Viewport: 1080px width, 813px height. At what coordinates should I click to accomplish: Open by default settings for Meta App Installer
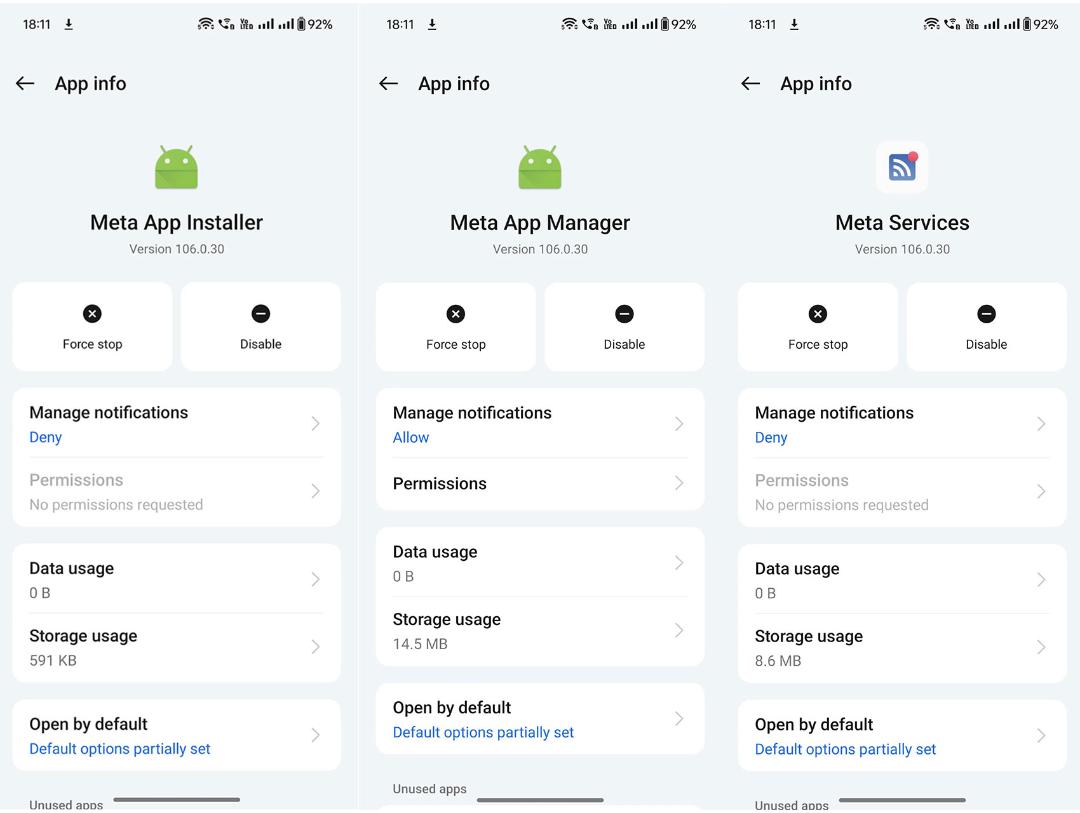176,735
